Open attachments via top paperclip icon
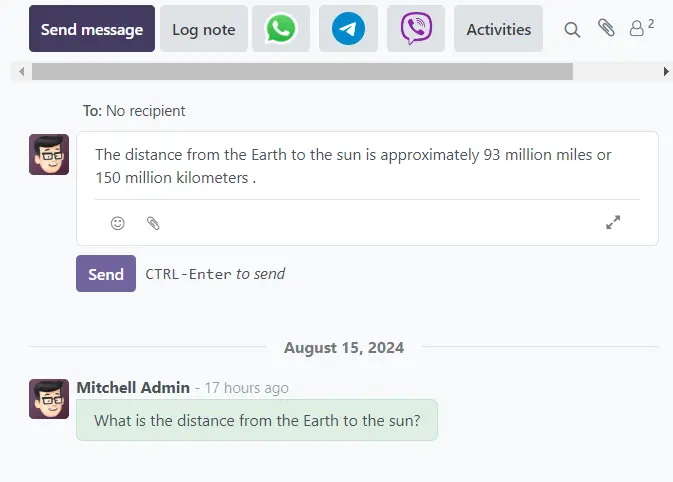 pos(606,28)
